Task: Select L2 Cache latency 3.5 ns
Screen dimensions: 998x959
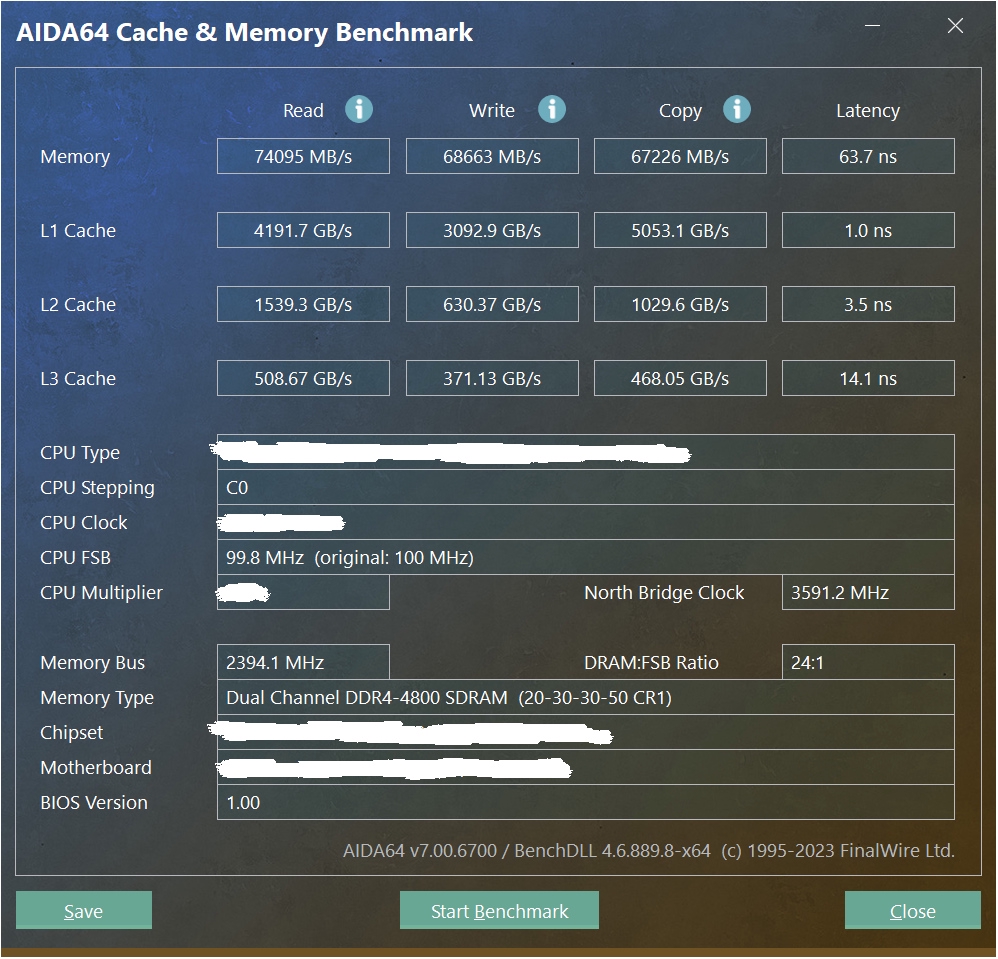Action: coord(868,304)
